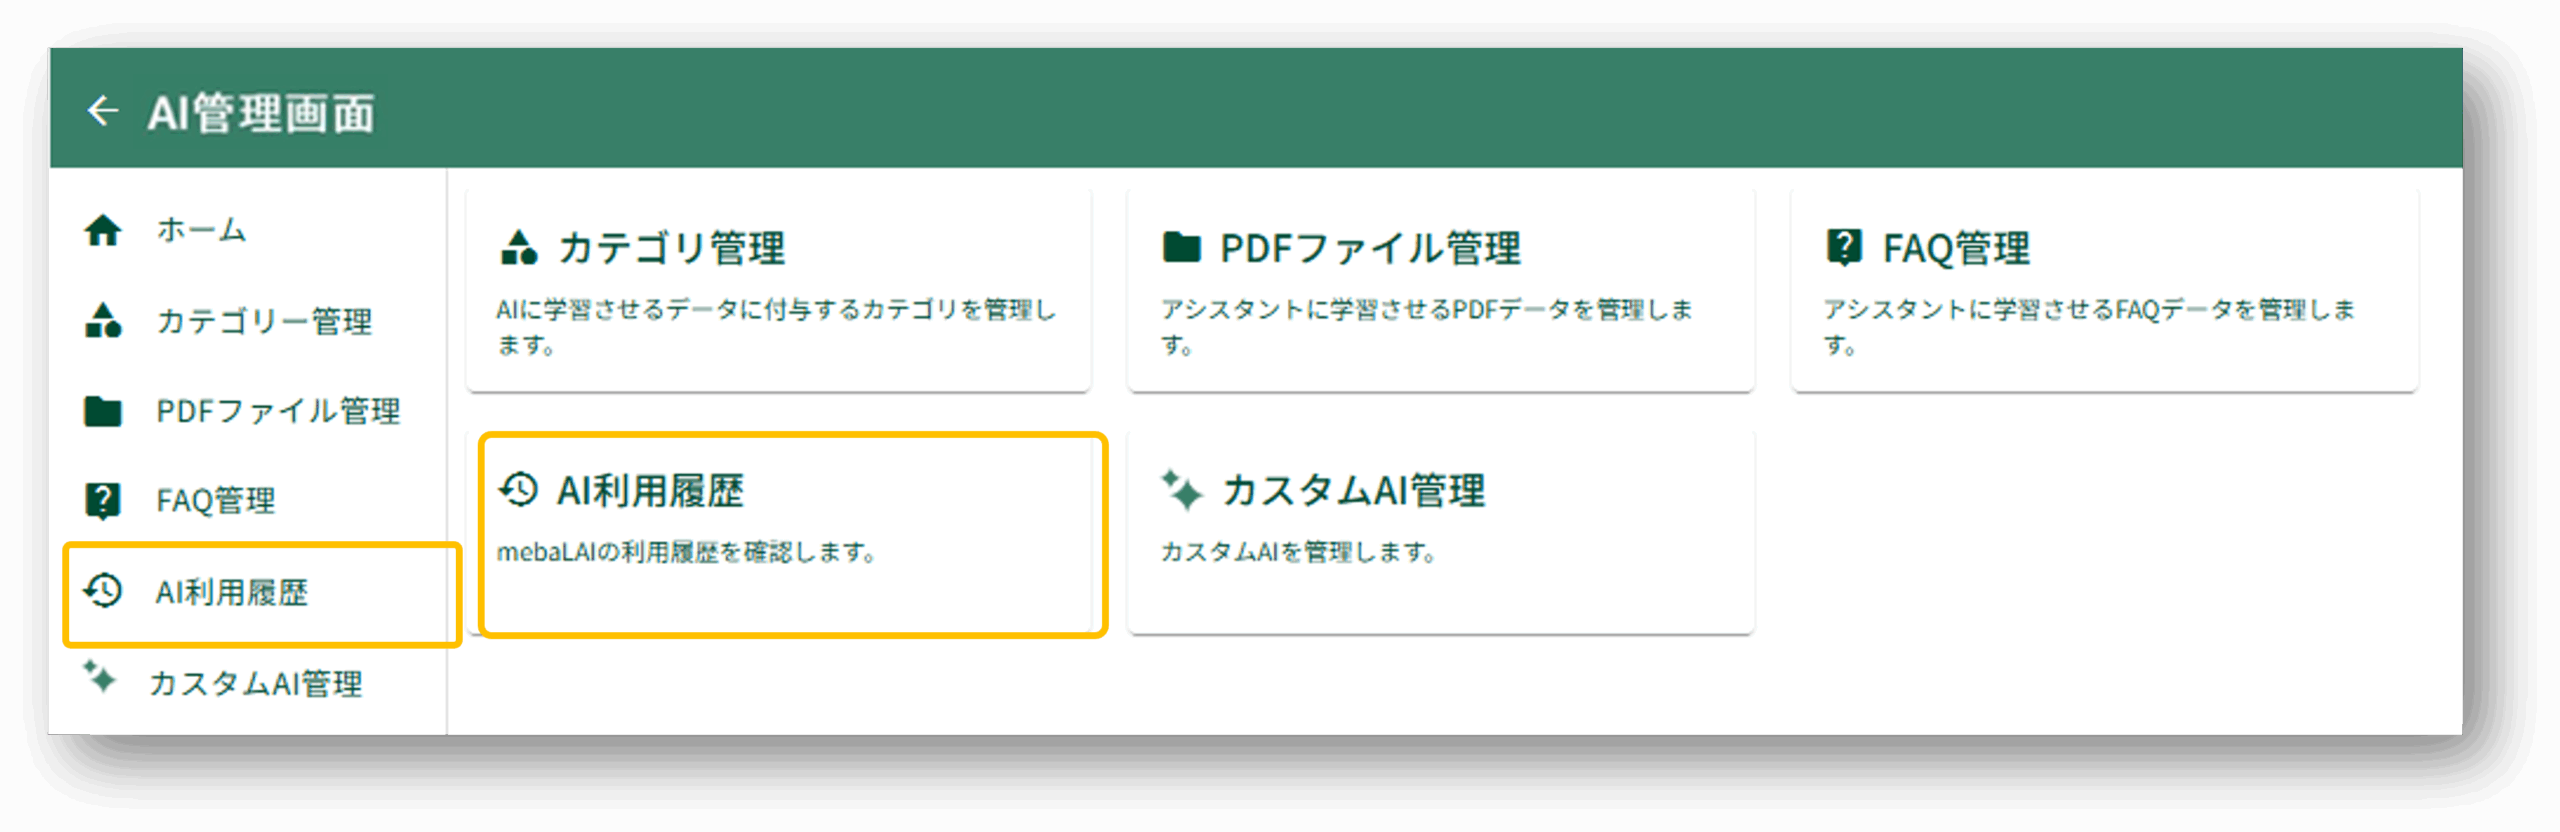Screen dimensions: 2560x832
Task: Click the FAQ question icon on FAQ管理 card
Action: point(1844,247)
